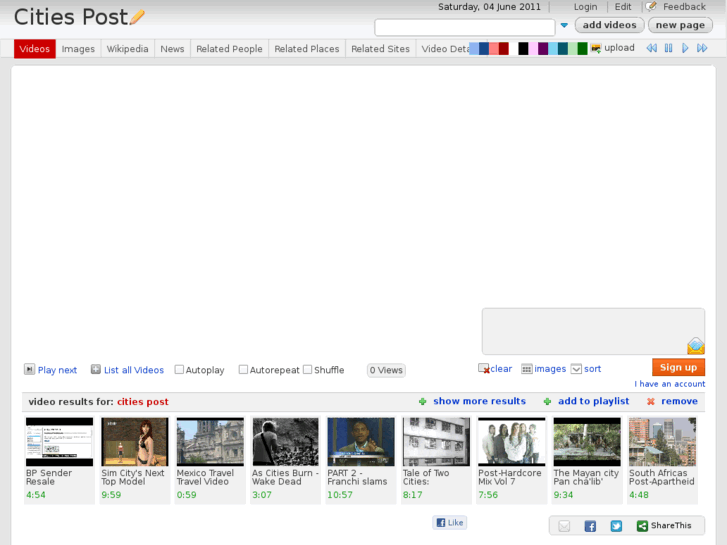Click the I have an account link
727x545 pixels.
[670, 384]
